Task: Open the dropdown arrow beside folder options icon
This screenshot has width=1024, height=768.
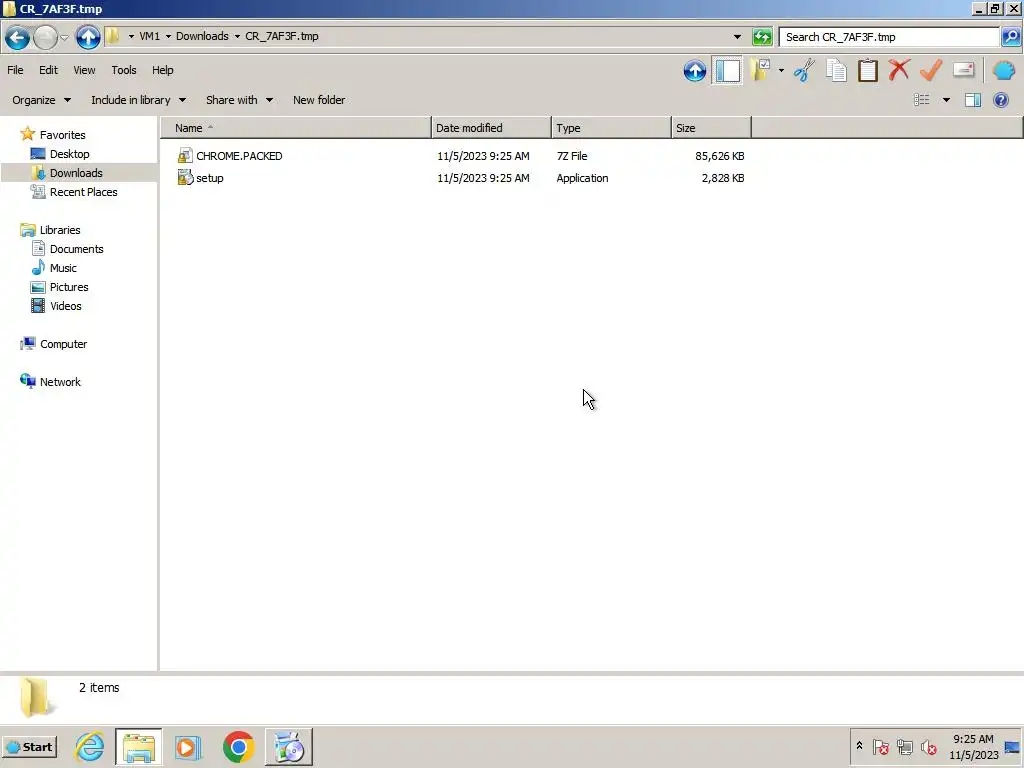Action: 781,71
